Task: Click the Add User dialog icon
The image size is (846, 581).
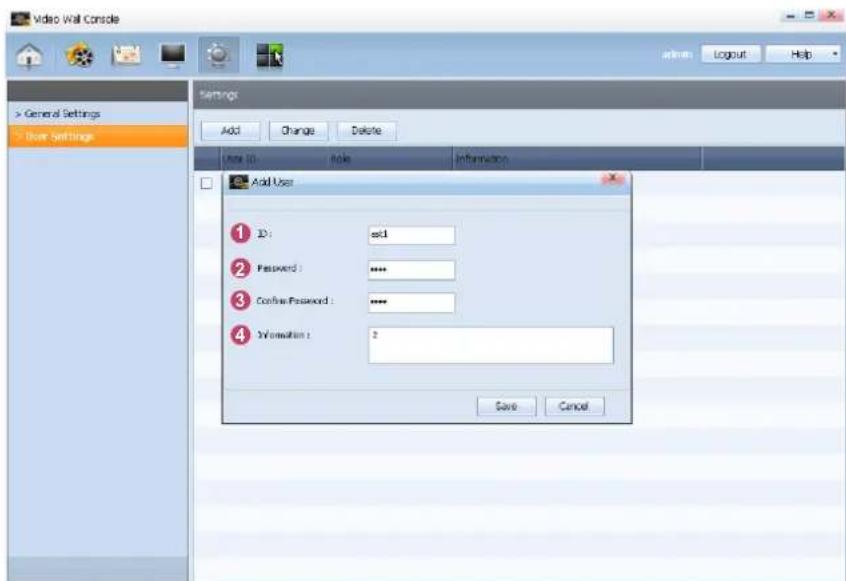Action: click(238, 182)
